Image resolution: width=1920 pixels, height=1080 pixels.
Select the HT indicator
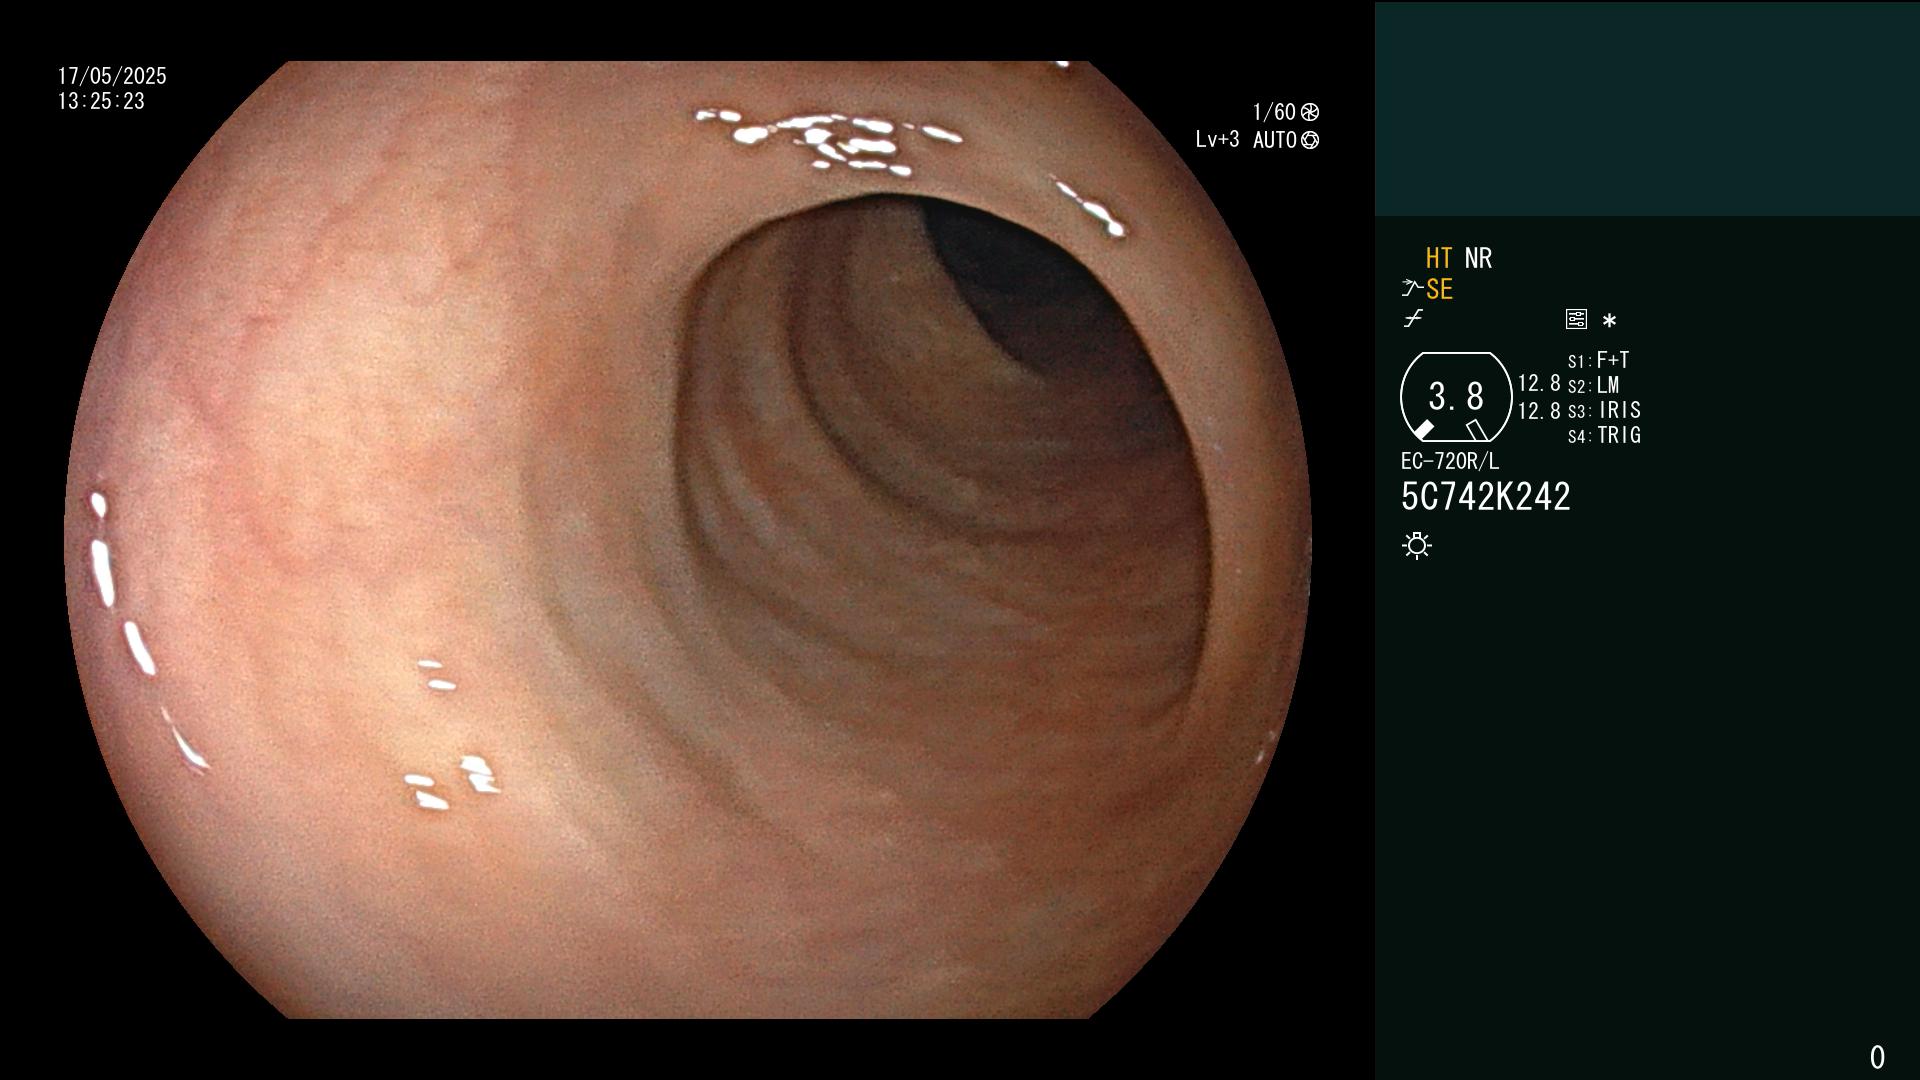[1439, 258]
